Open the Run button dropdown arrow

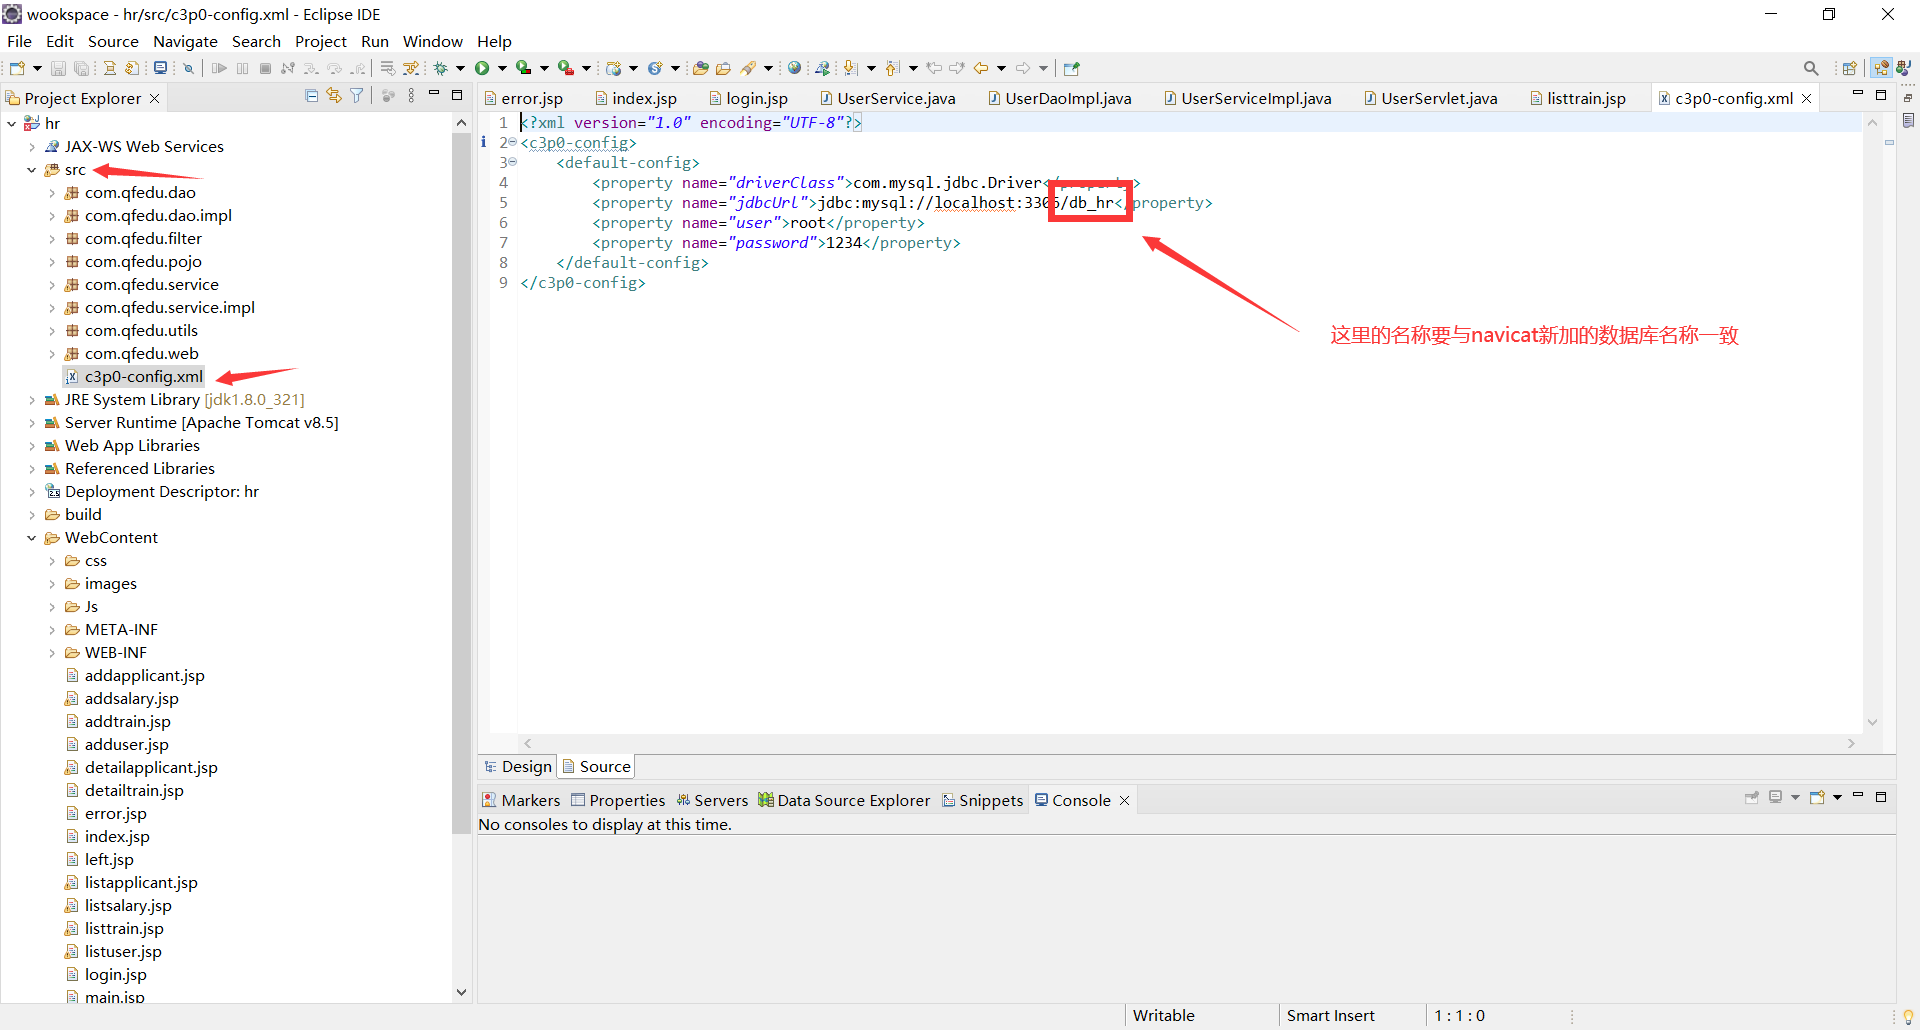[502, 68]
